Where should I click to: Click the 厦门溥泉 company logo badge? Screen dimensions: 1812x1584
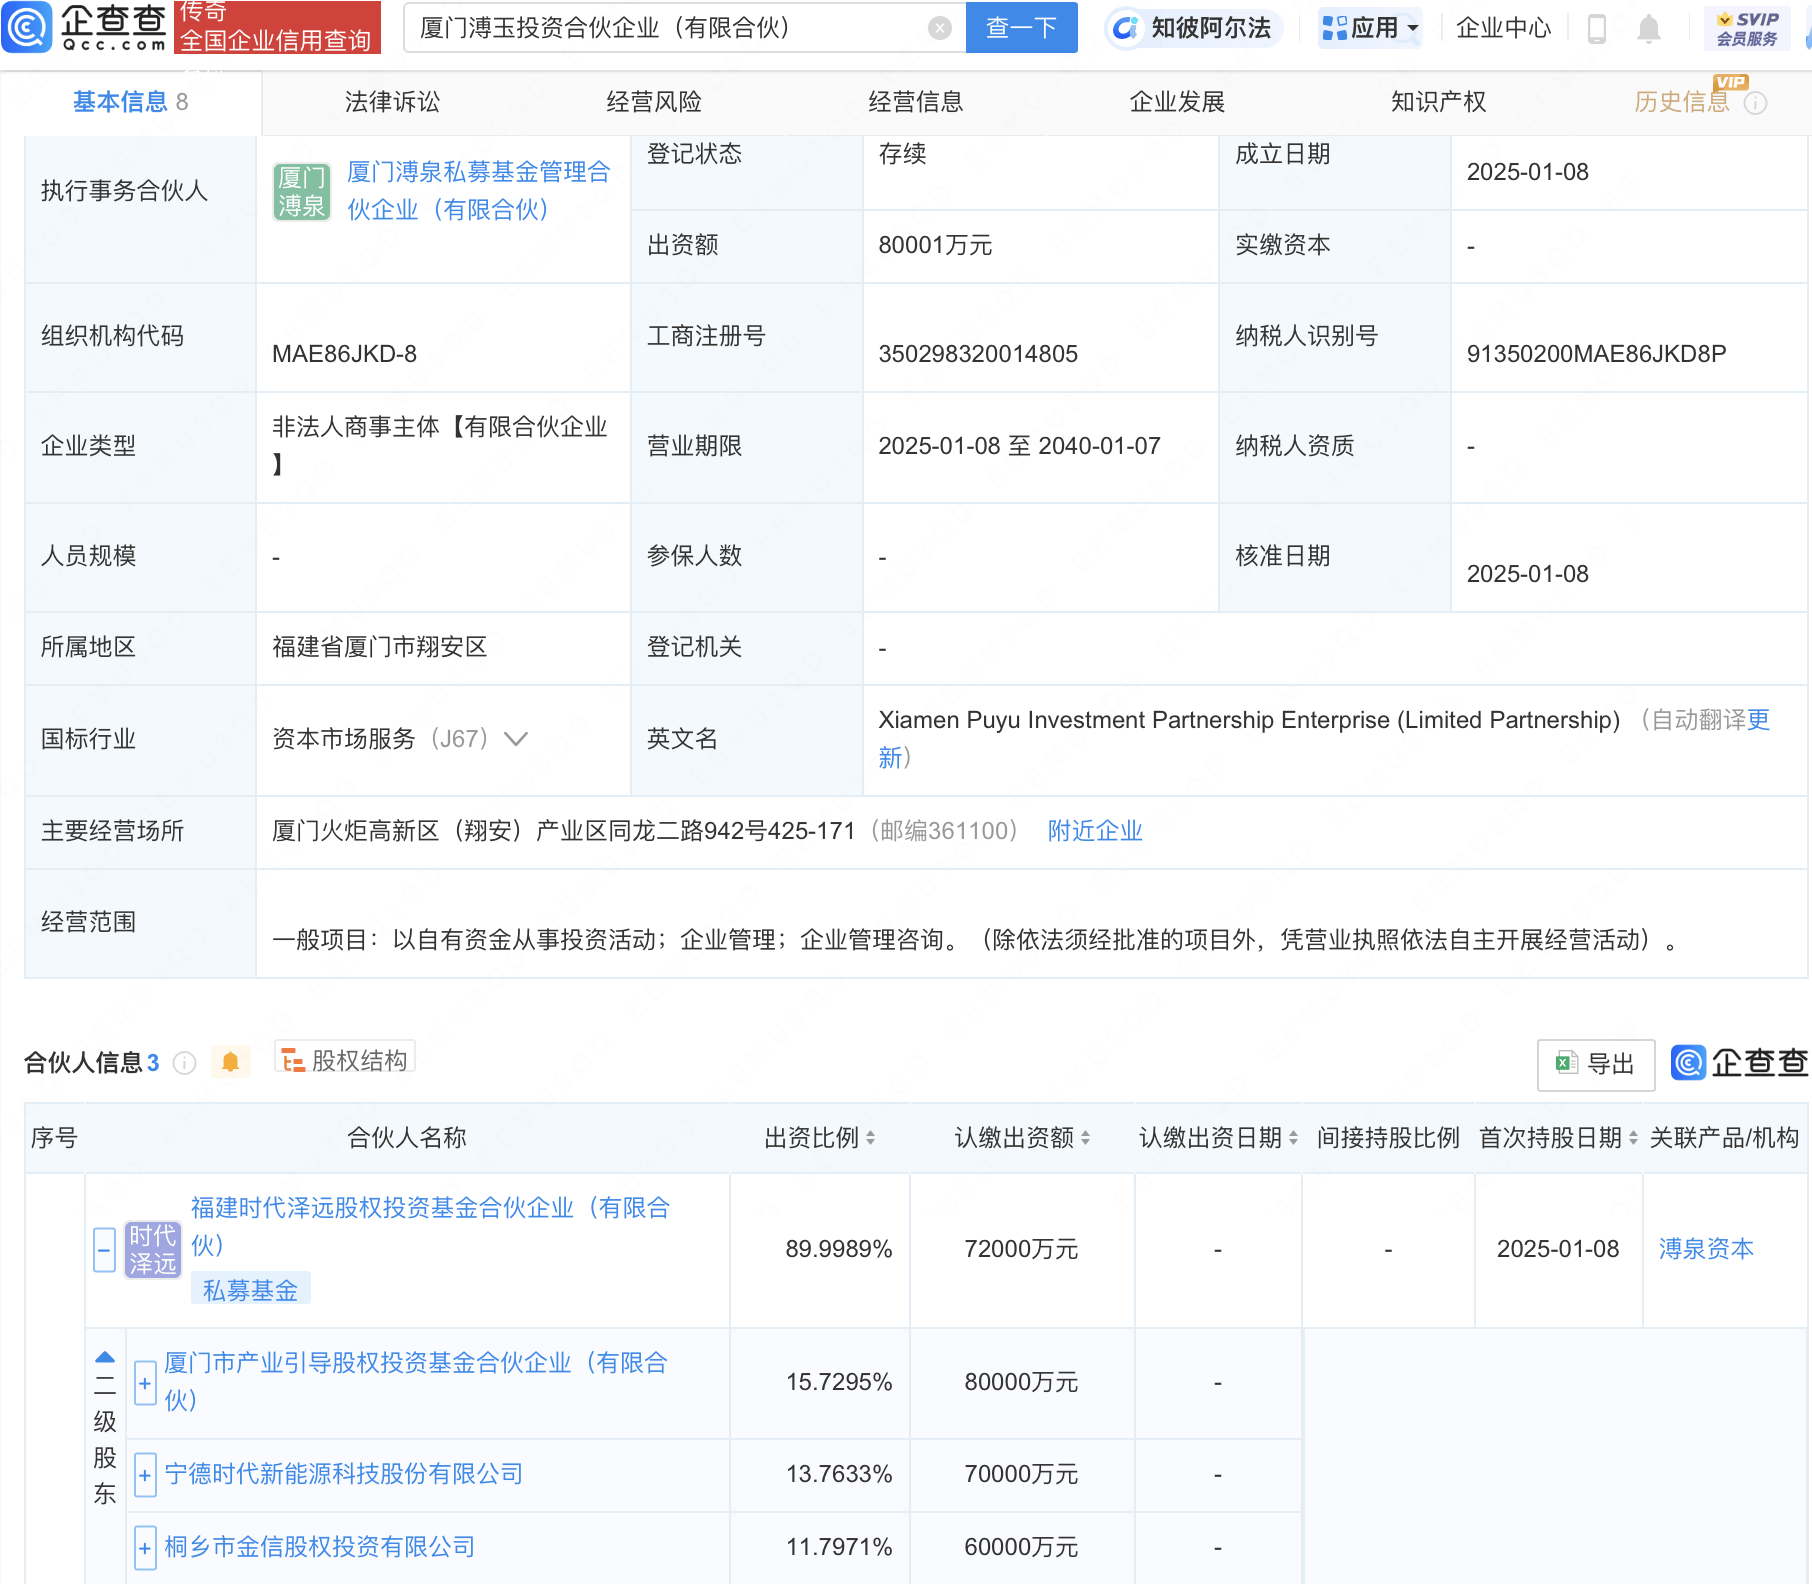pyautogui.click(x=301, y=192)
